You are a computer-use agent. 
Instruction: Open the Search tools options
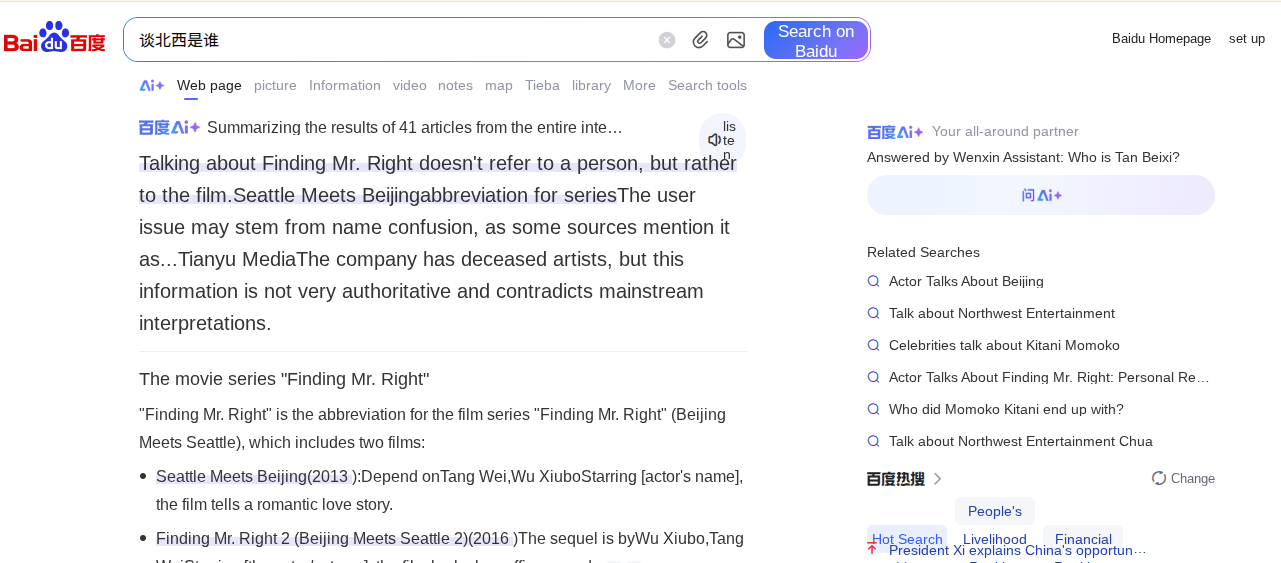point(707,86)
